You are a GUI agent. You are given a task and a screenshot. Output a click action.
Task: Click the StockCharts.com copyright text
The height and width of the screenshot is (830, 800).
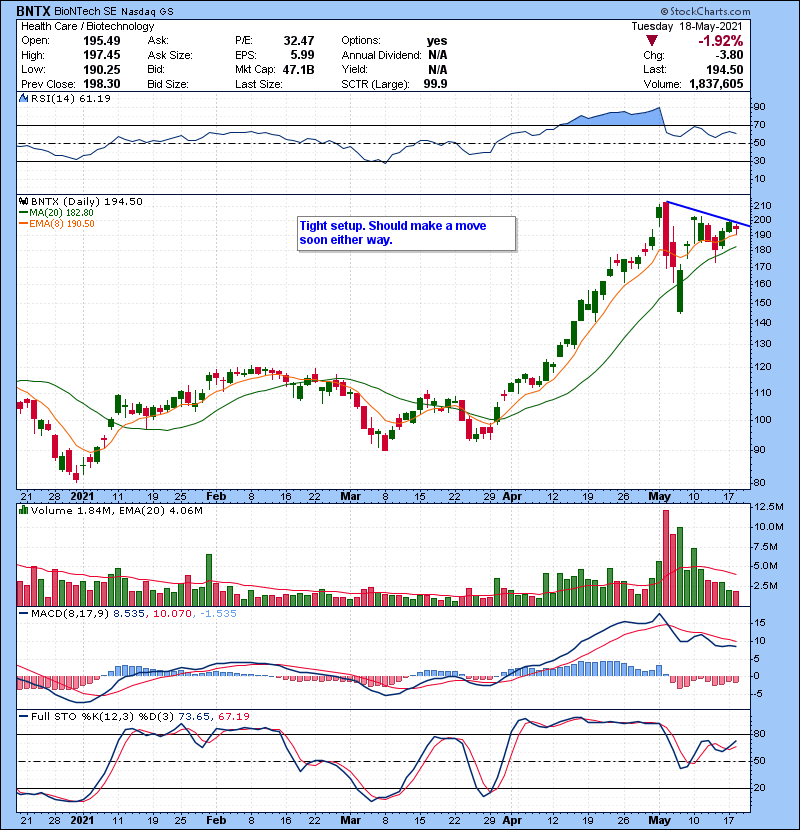pyautogui.click(x=705, y=11)
